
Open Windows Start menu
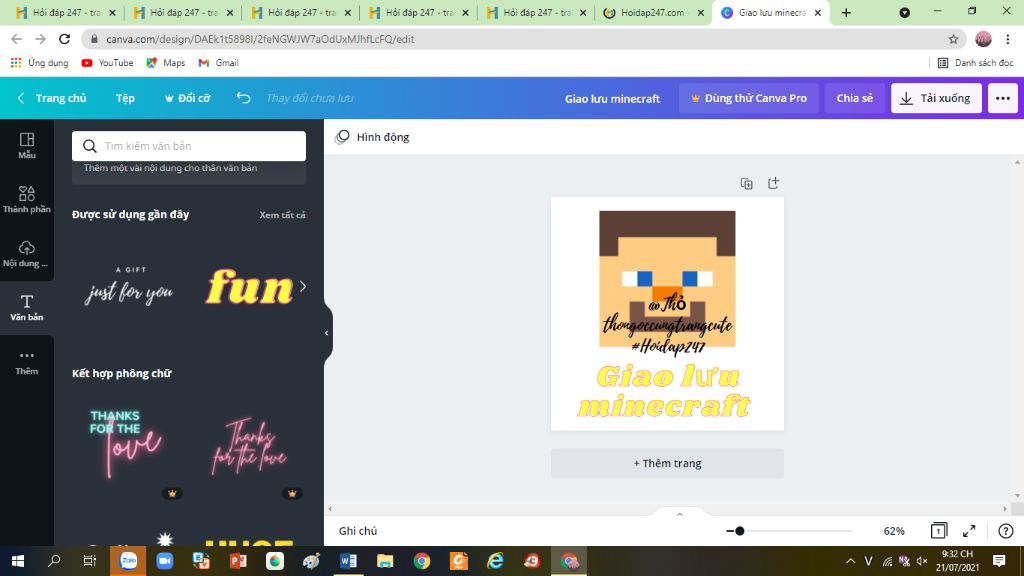pyautogui.click(x=18, y=561)
